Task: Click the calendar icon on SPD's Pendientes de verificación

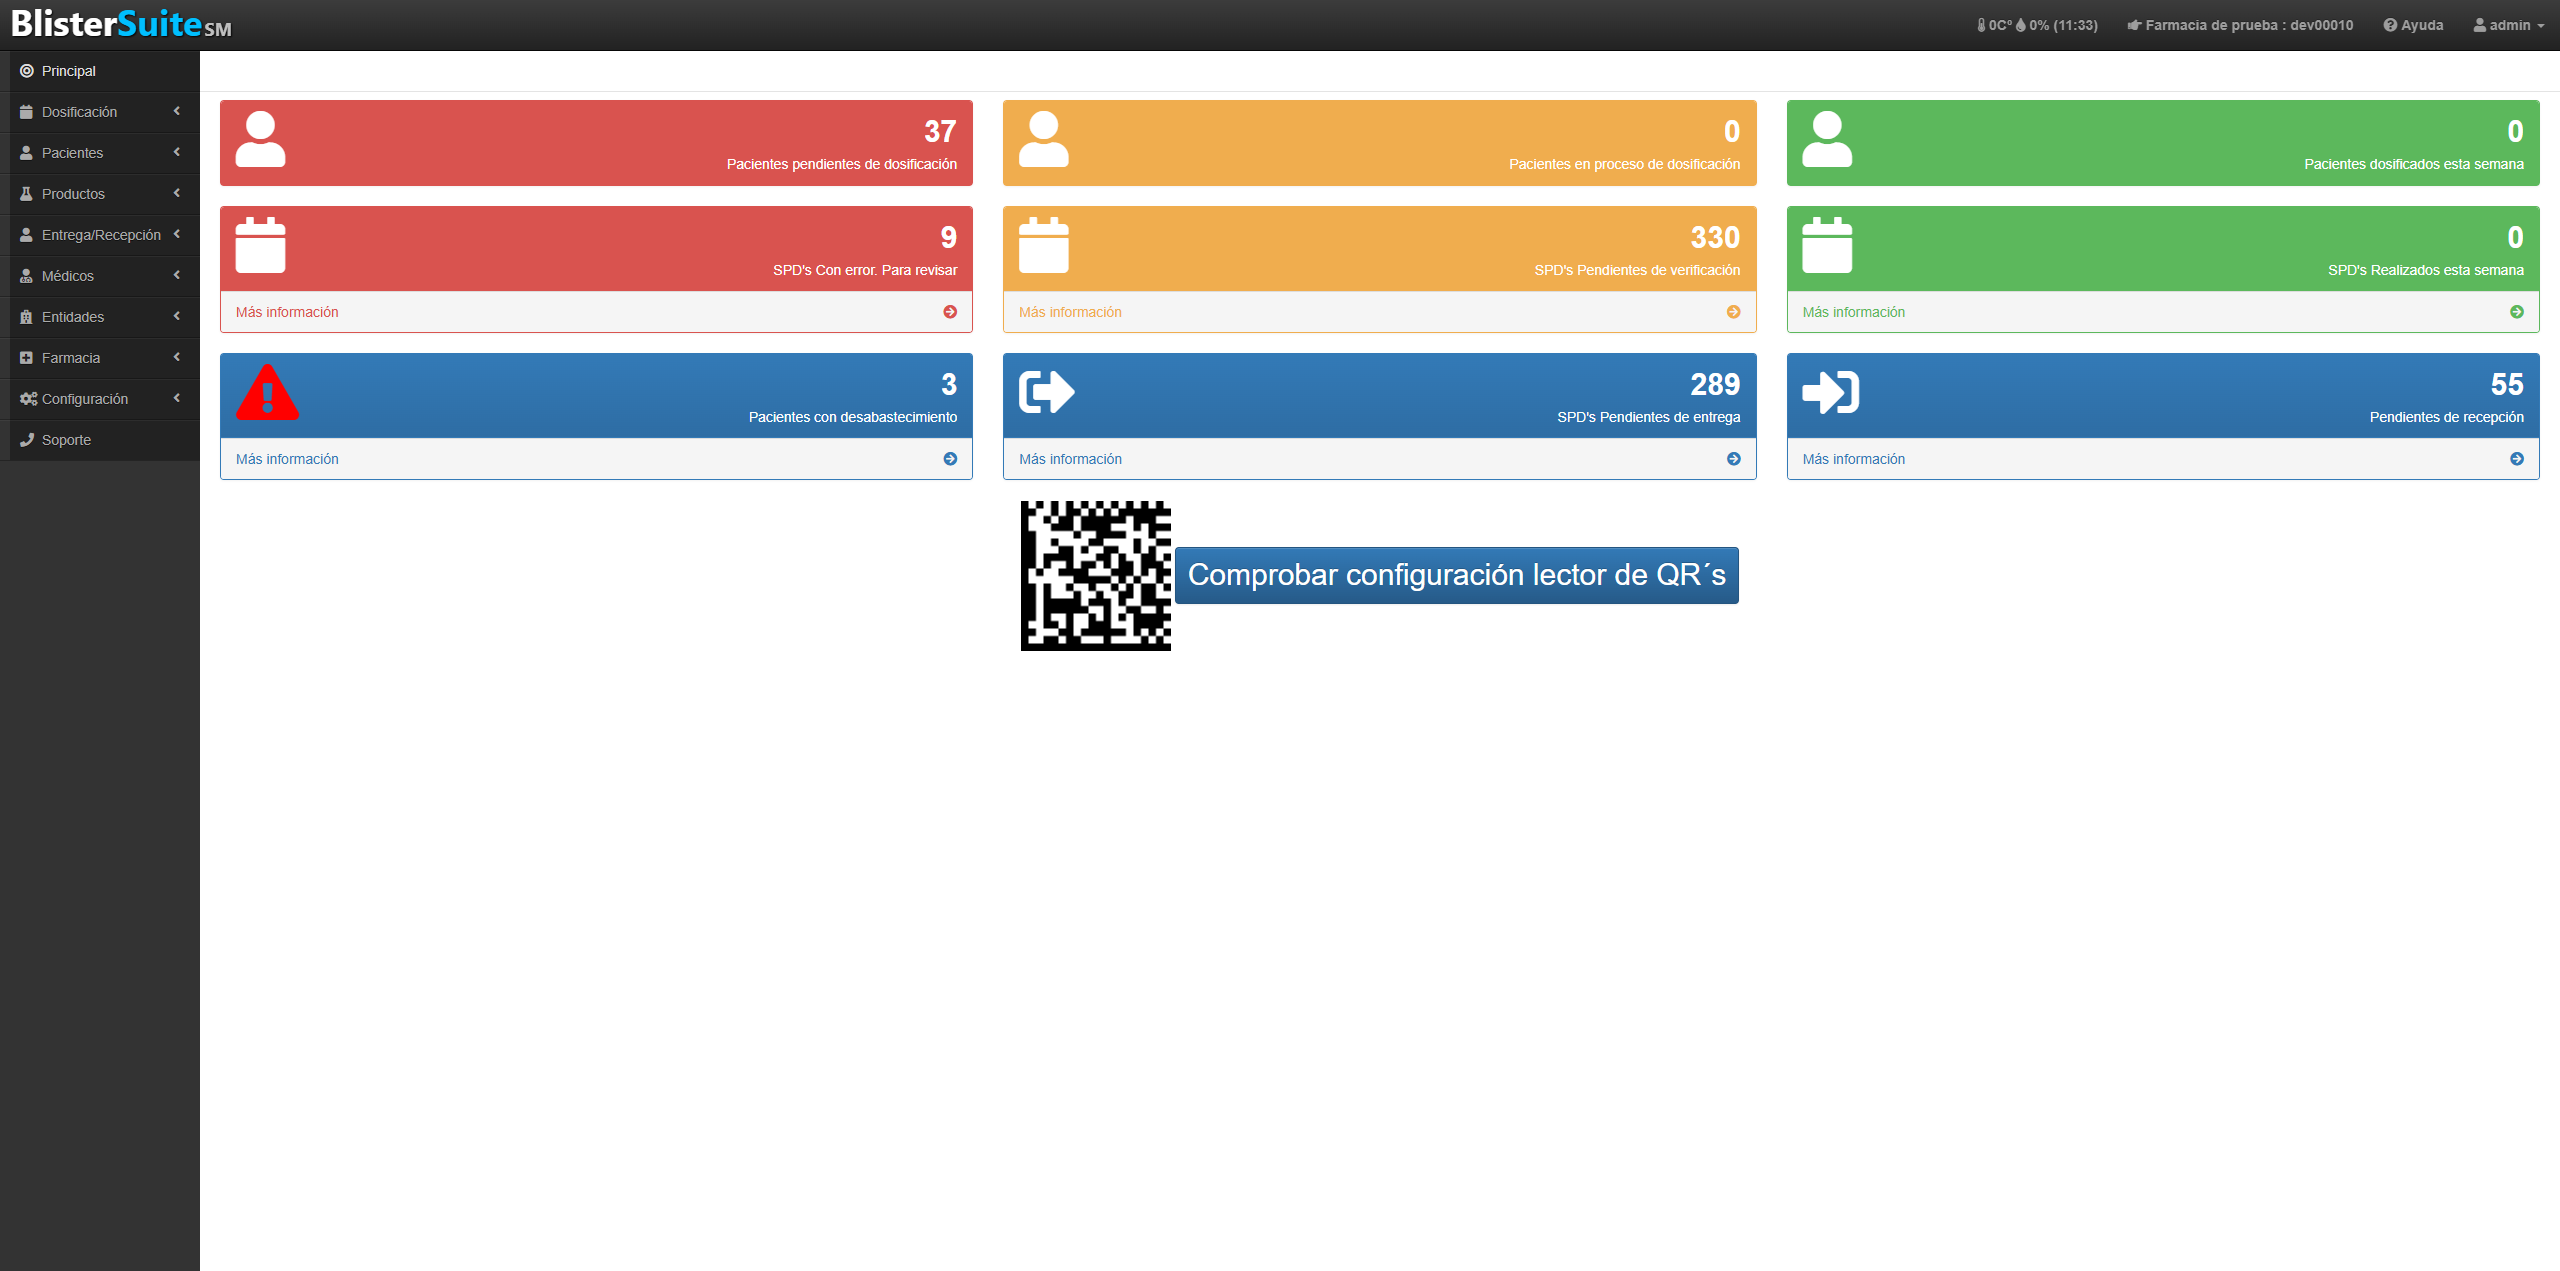Action: (x=1043, y=246)
